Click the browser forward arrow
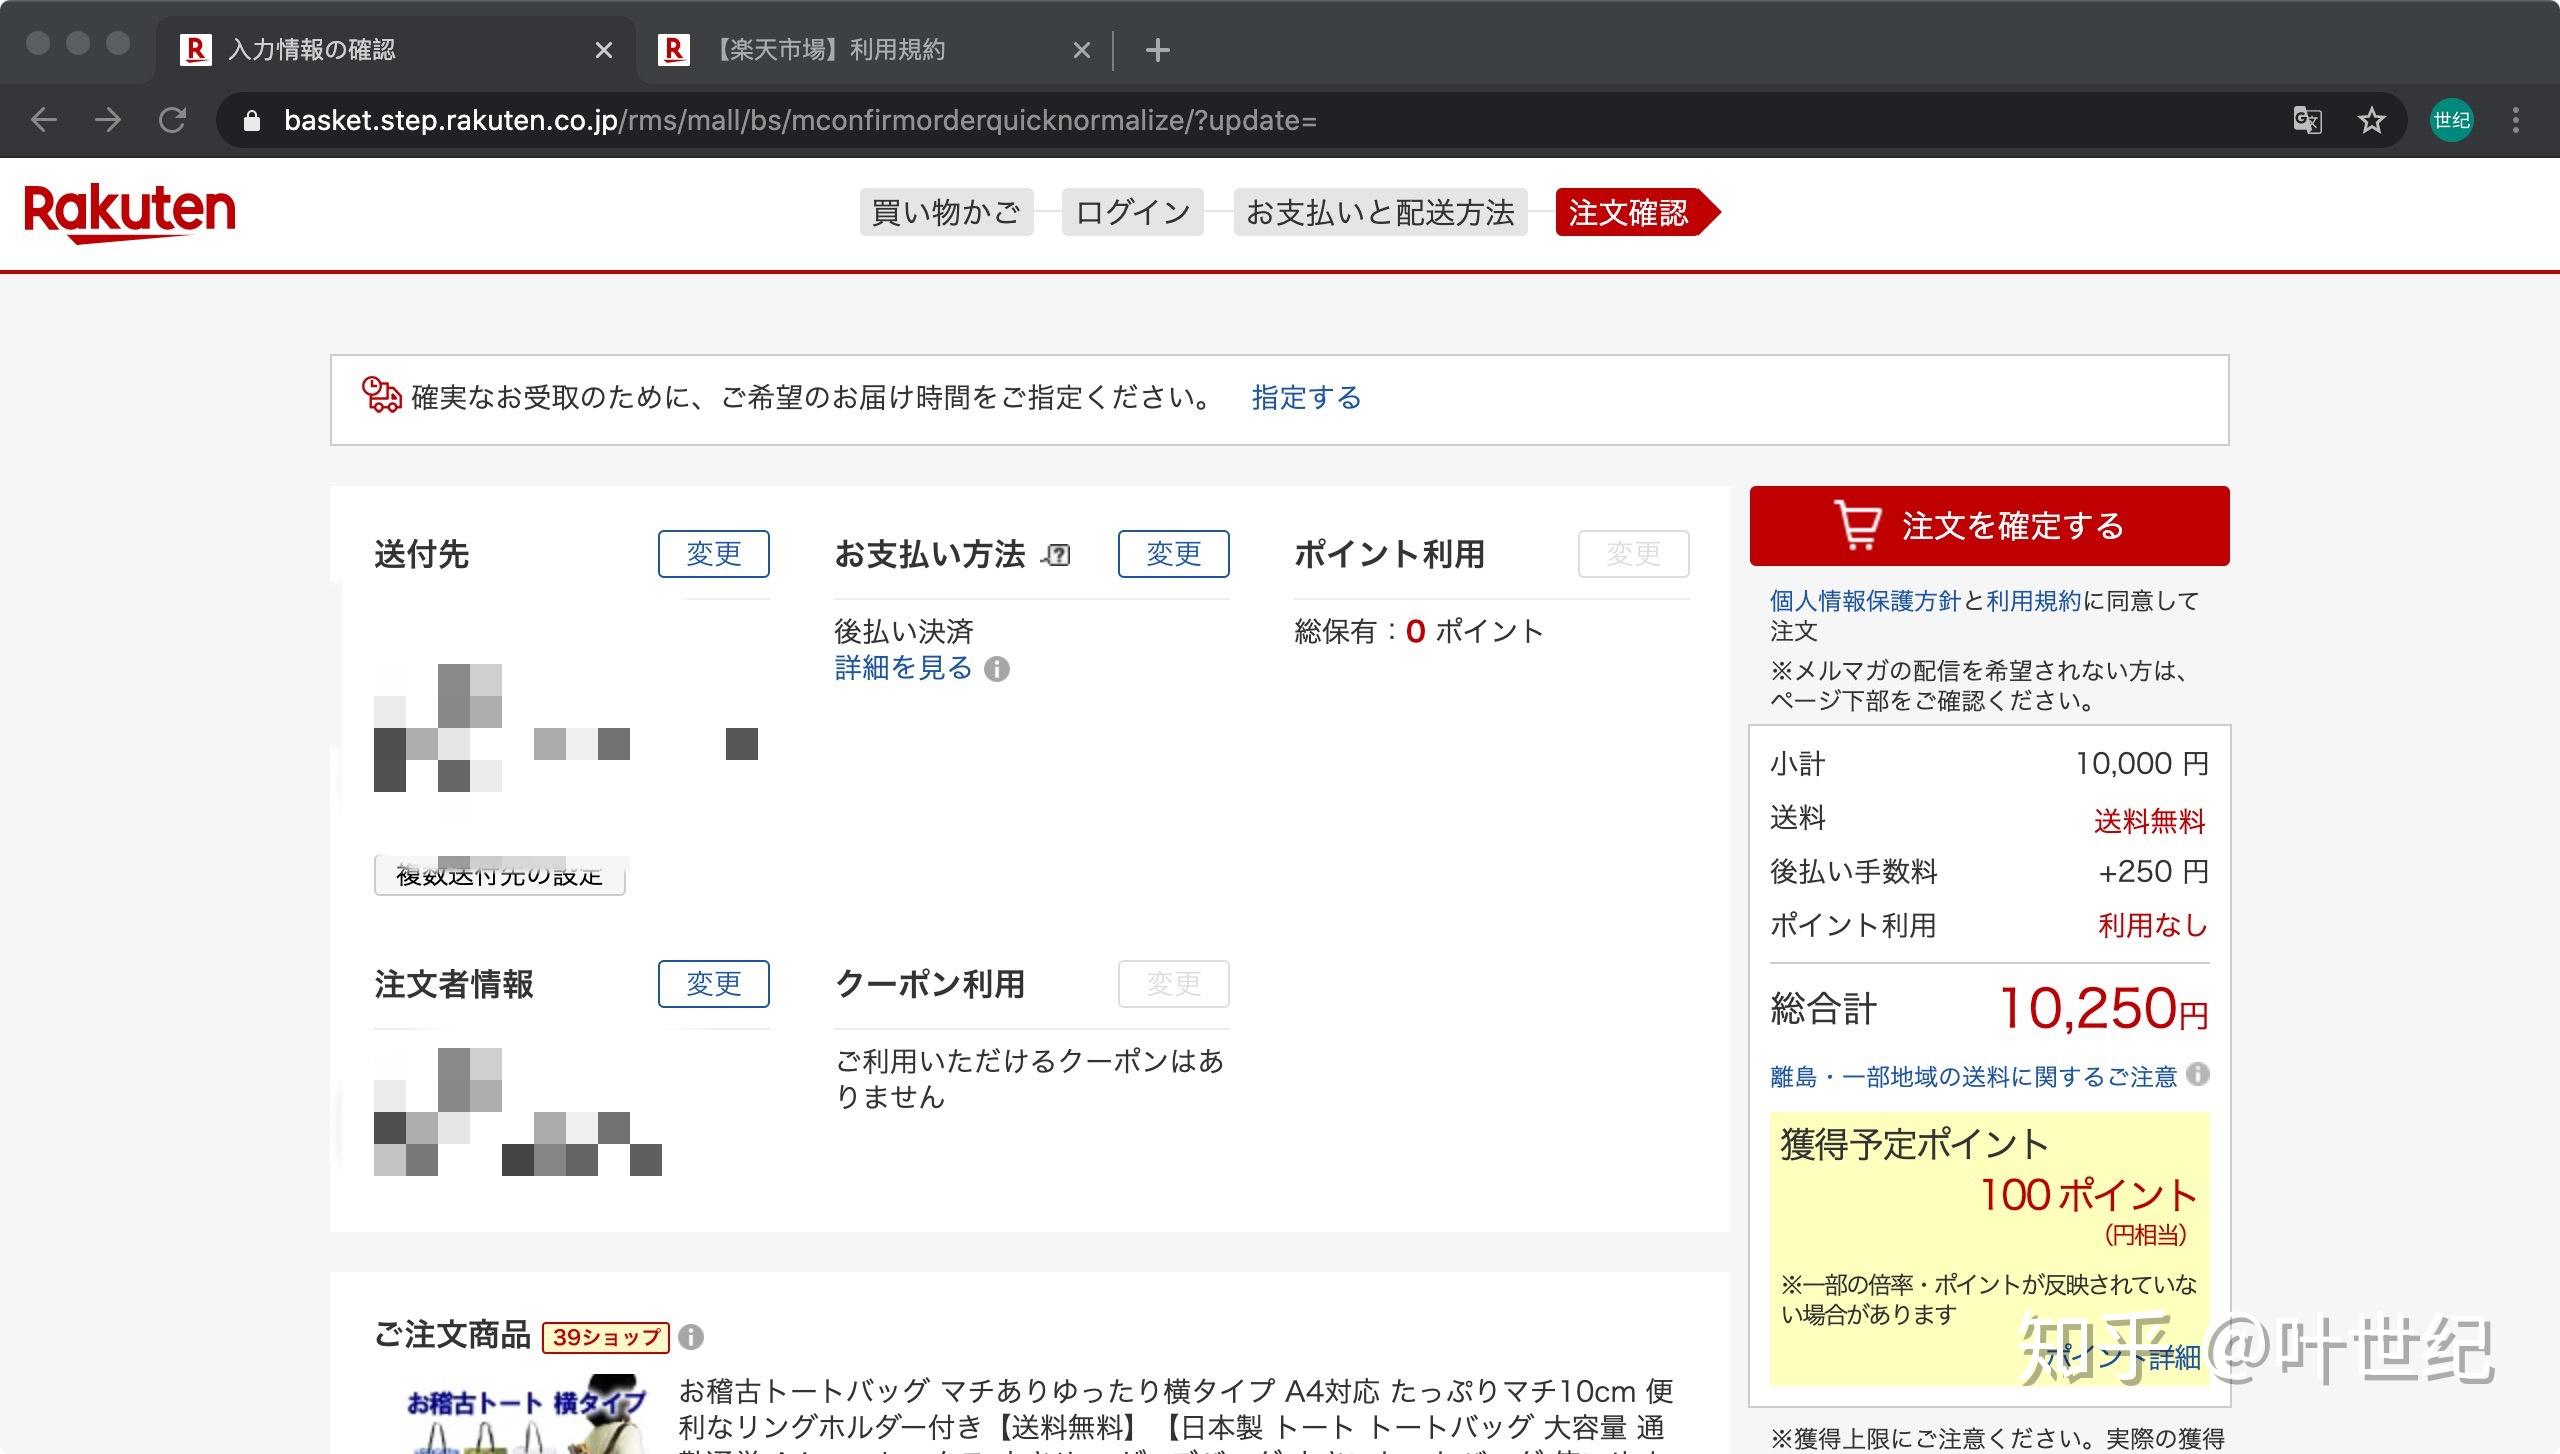 (108, 120)
